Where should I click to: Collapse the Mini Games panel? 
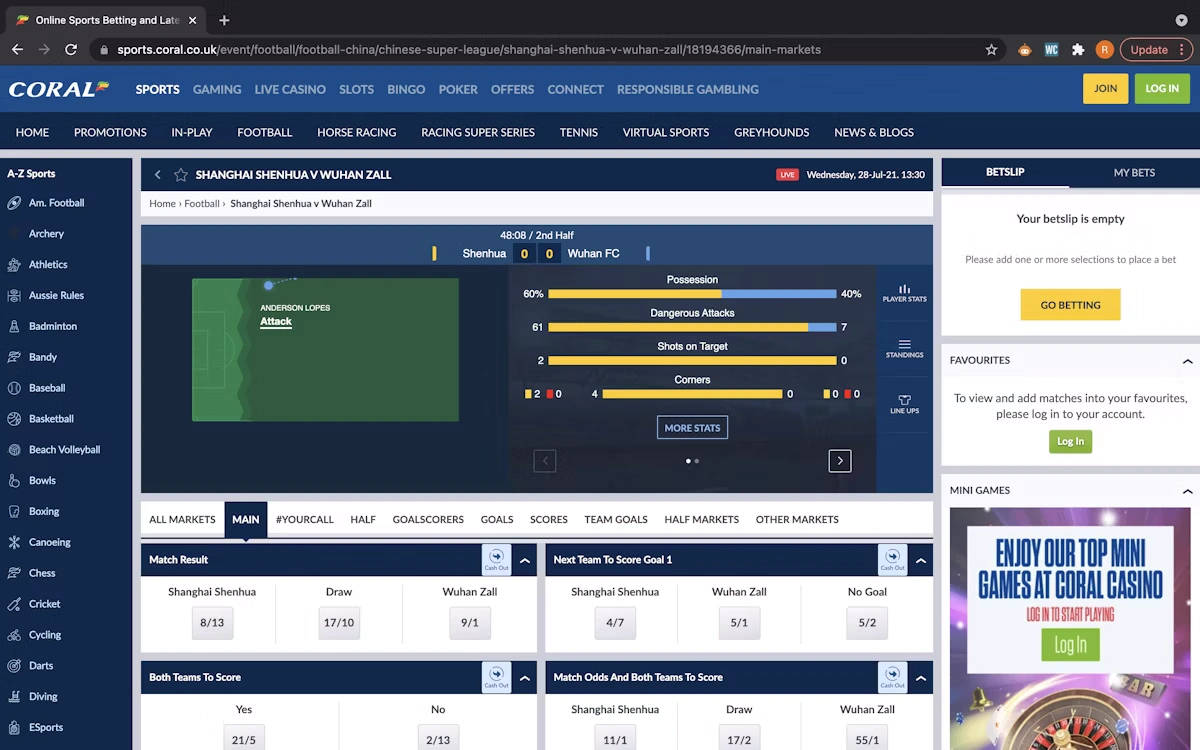[x=1187, y=491]
